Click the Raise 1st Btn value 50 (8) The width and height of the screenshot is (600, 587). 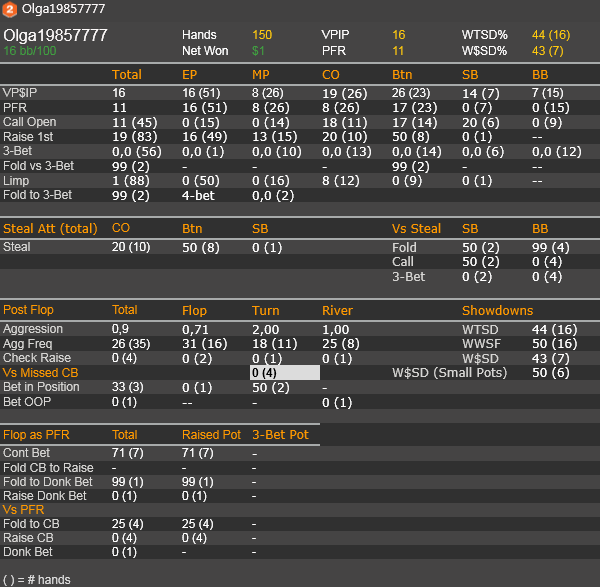tap(411, 137)
